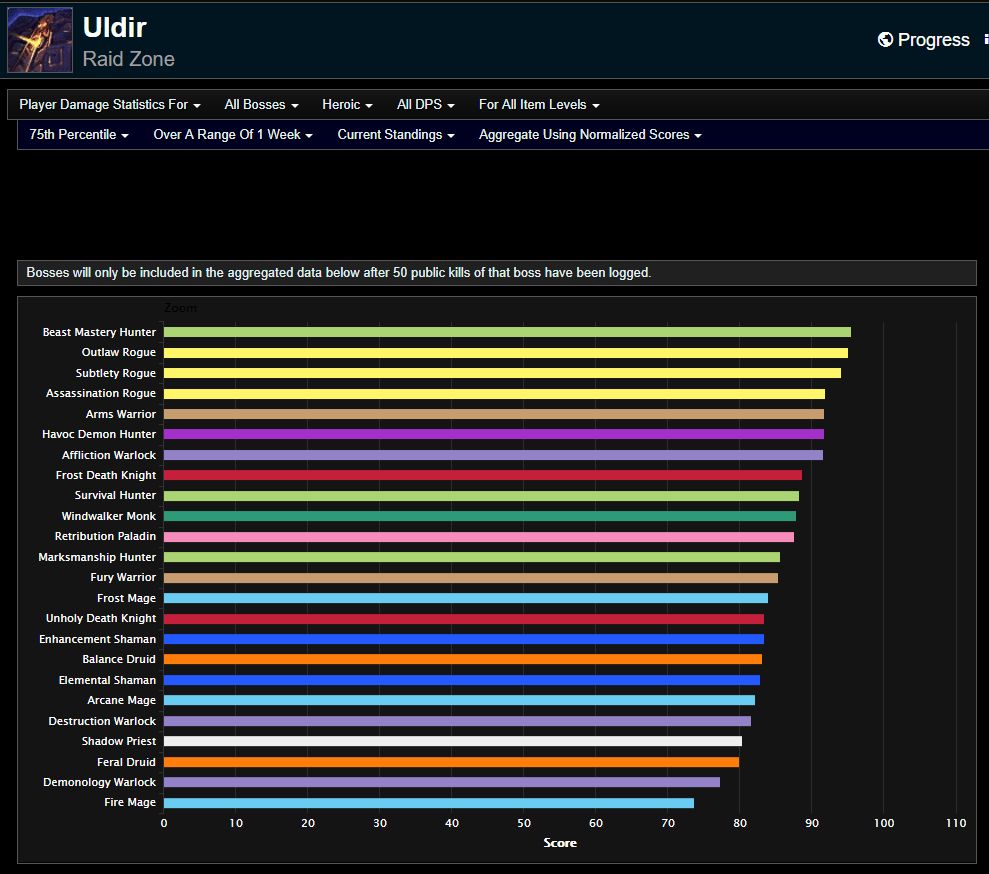Click the Zoom control above the chart
The width and height of the screenshot is (989, 874).
pos(180,307)
